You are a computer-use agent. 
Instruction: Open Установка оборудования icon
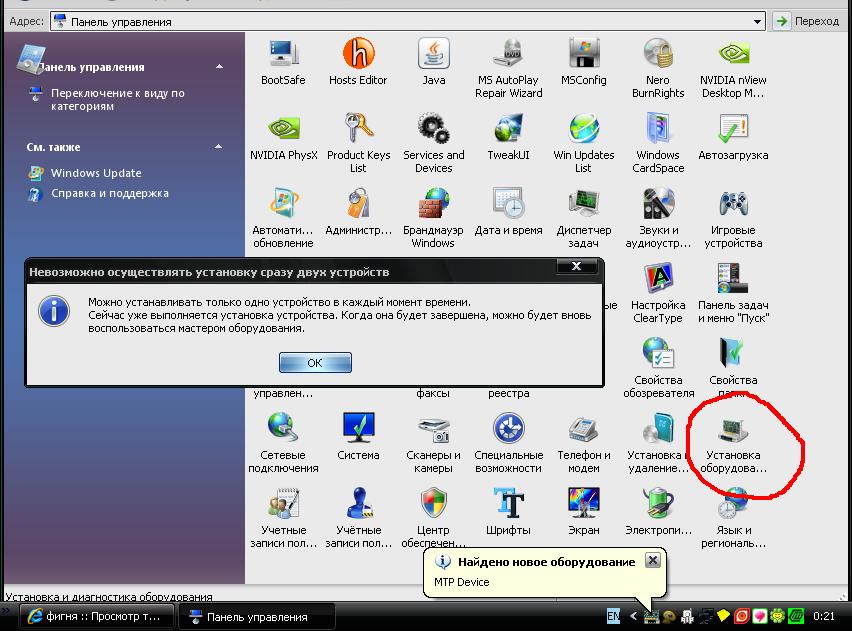tap(733, 443)
